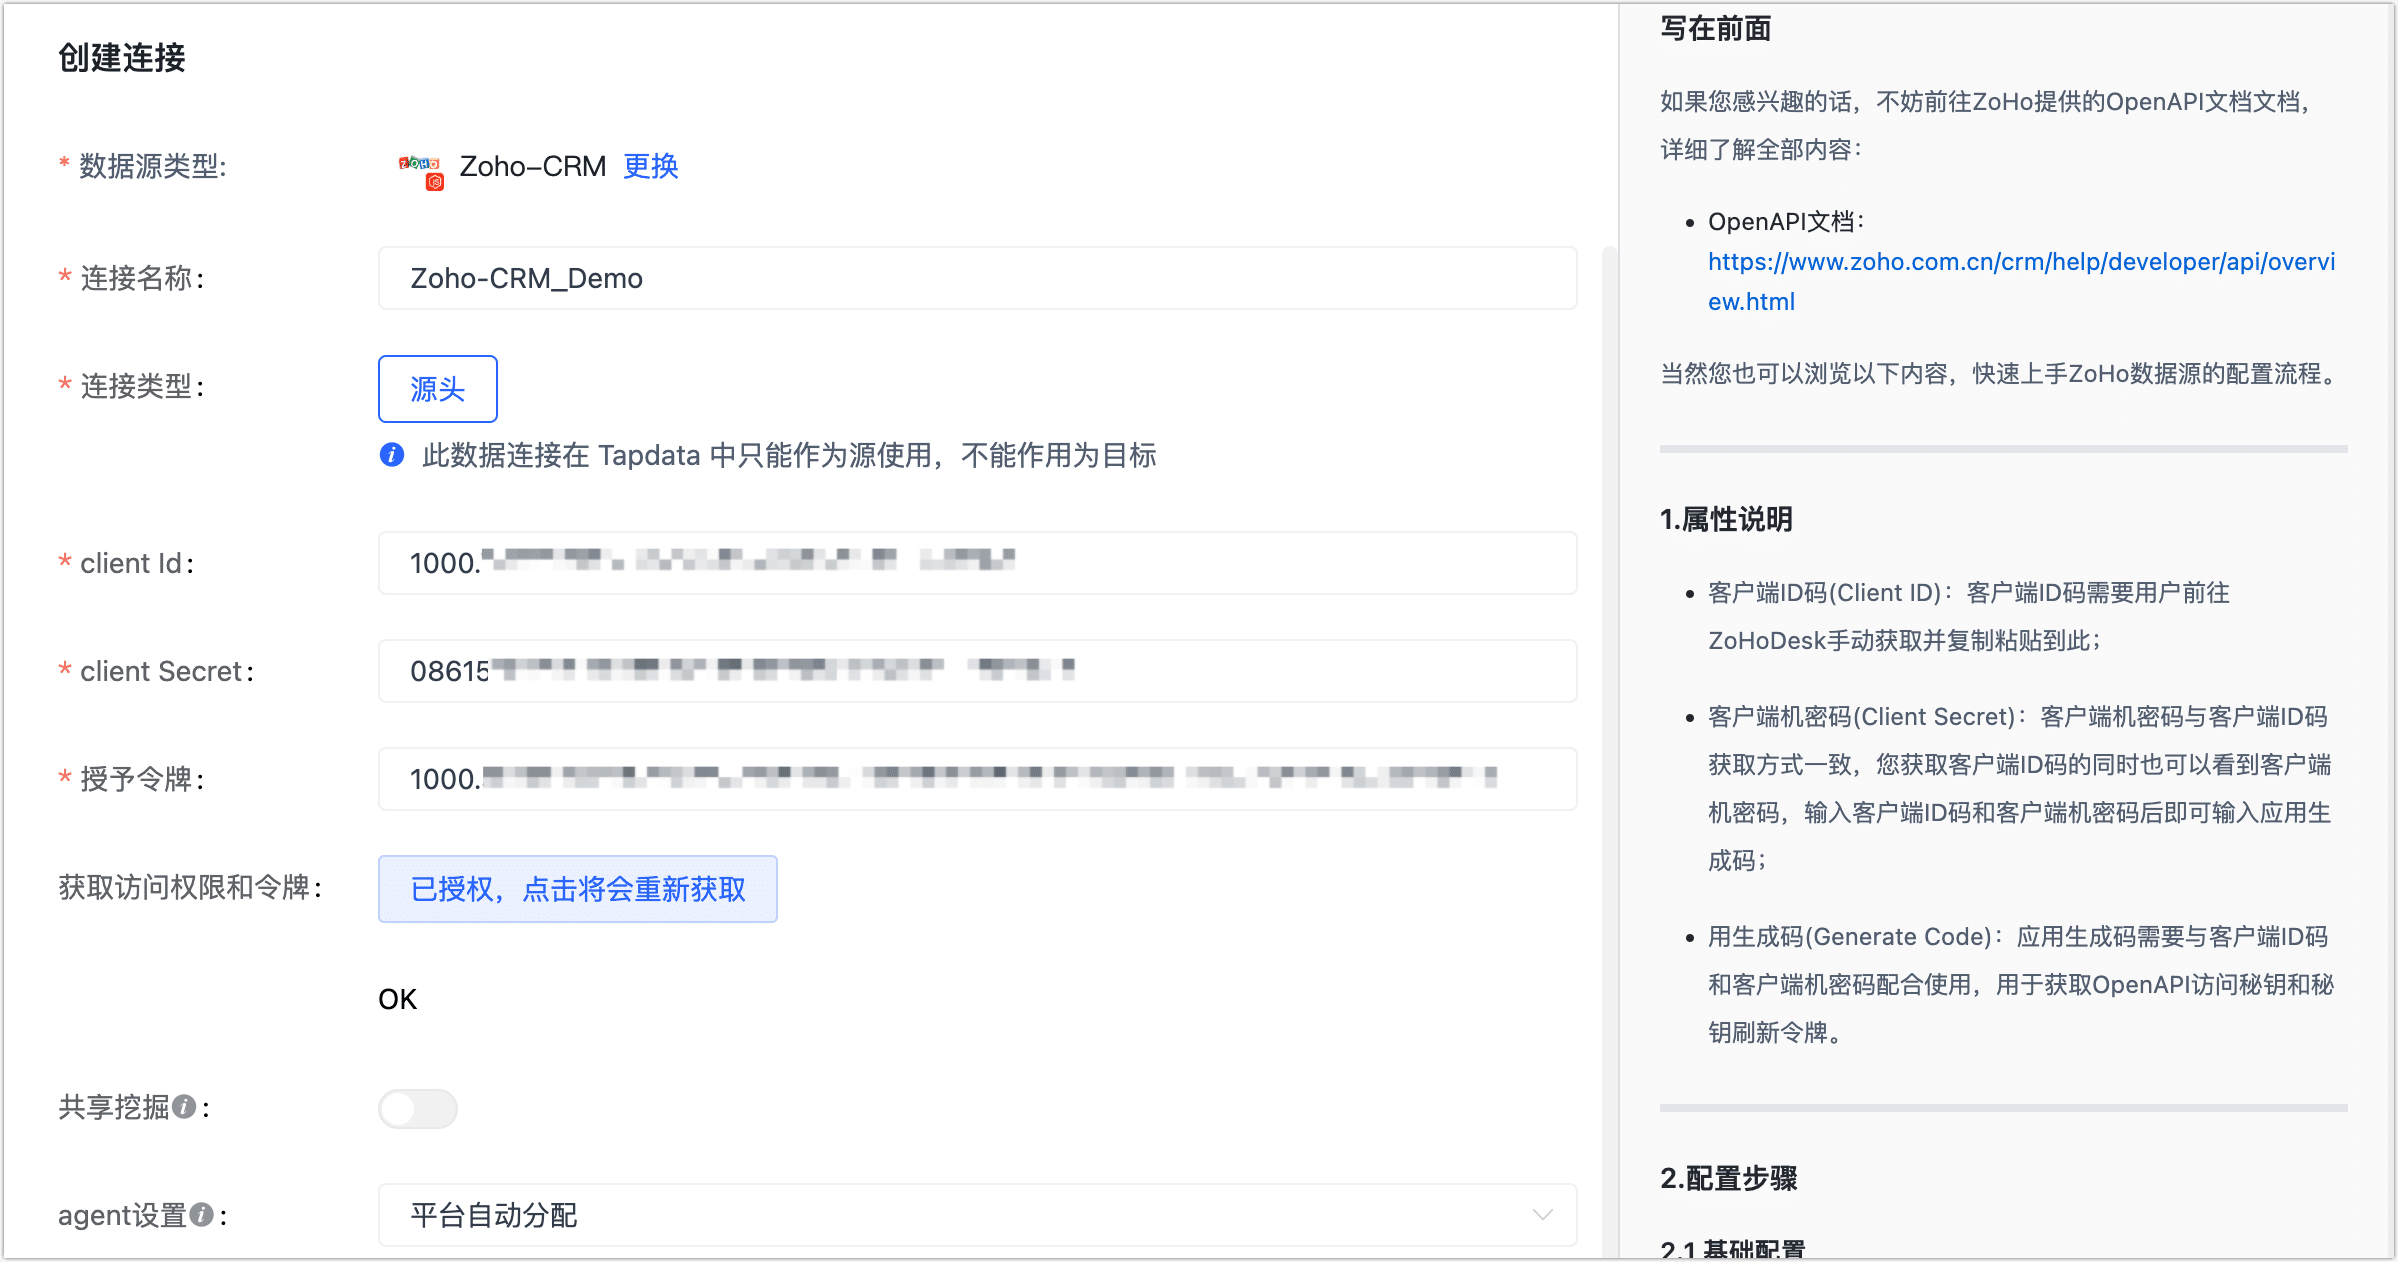Click the help icon next to 共享挖掘
Image resolution: width=2398 pixels, height=1262 pixels.
click(x=184, y=1106)
